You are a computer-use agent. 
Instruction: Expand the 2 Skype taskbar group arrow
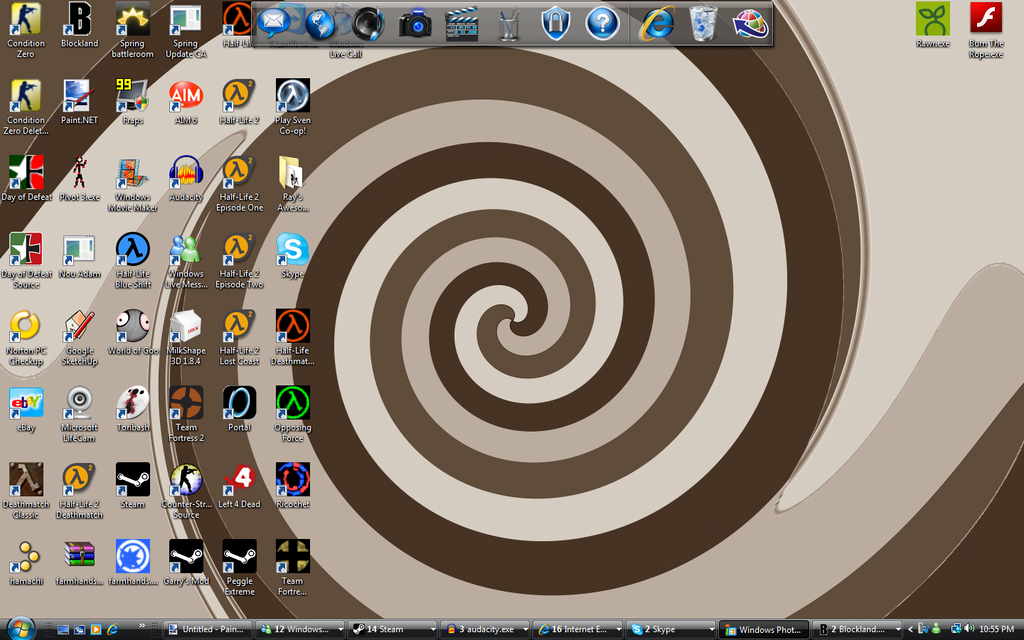(x=711, y=630)
